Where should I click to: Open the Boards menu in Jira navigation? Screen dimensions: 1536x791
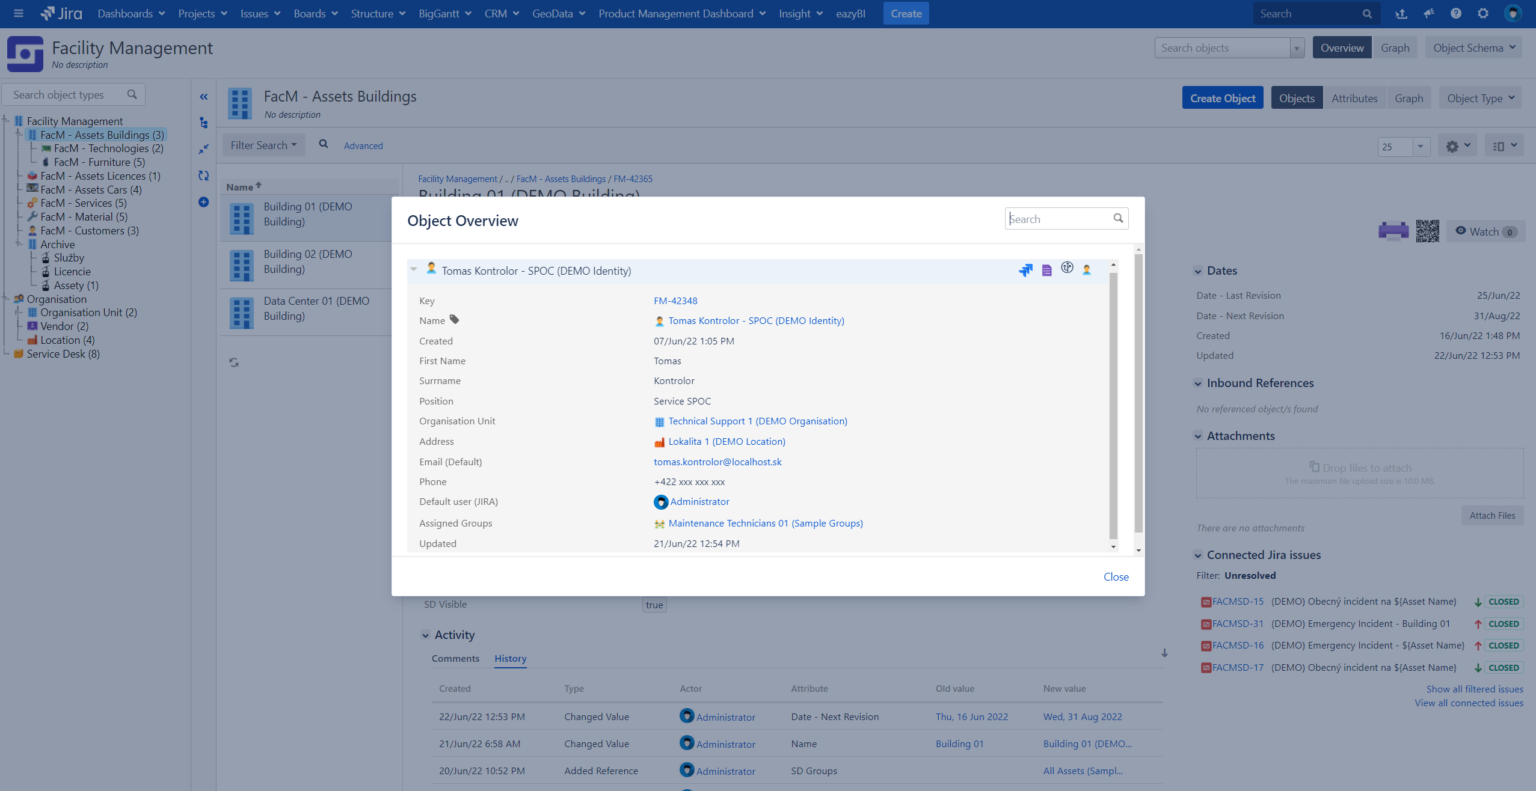point(314,13)
